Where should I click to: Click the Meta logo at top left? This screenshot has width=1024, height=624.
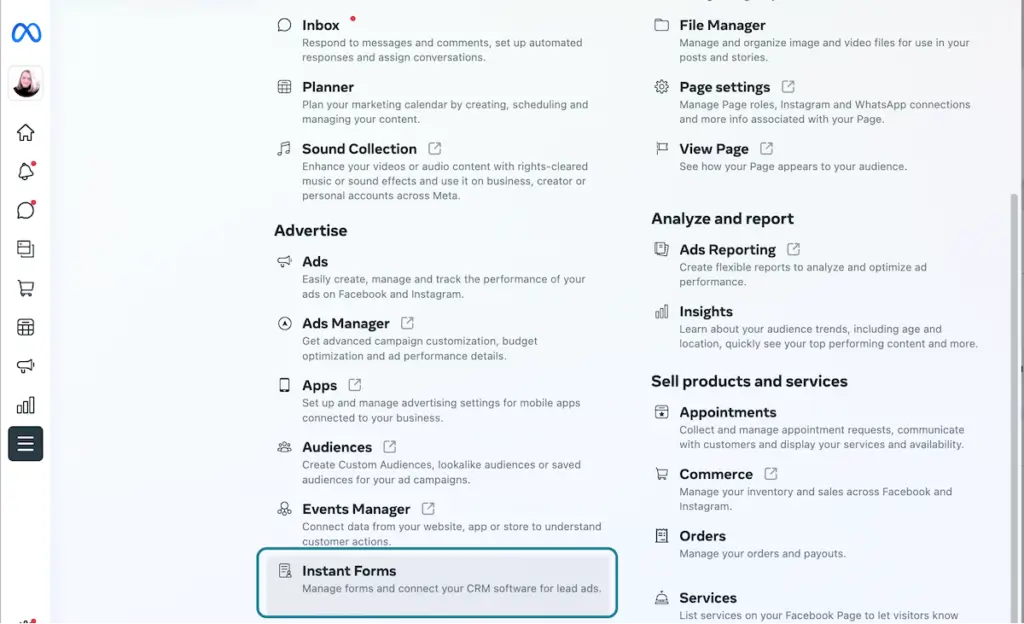tap(25, 33)
